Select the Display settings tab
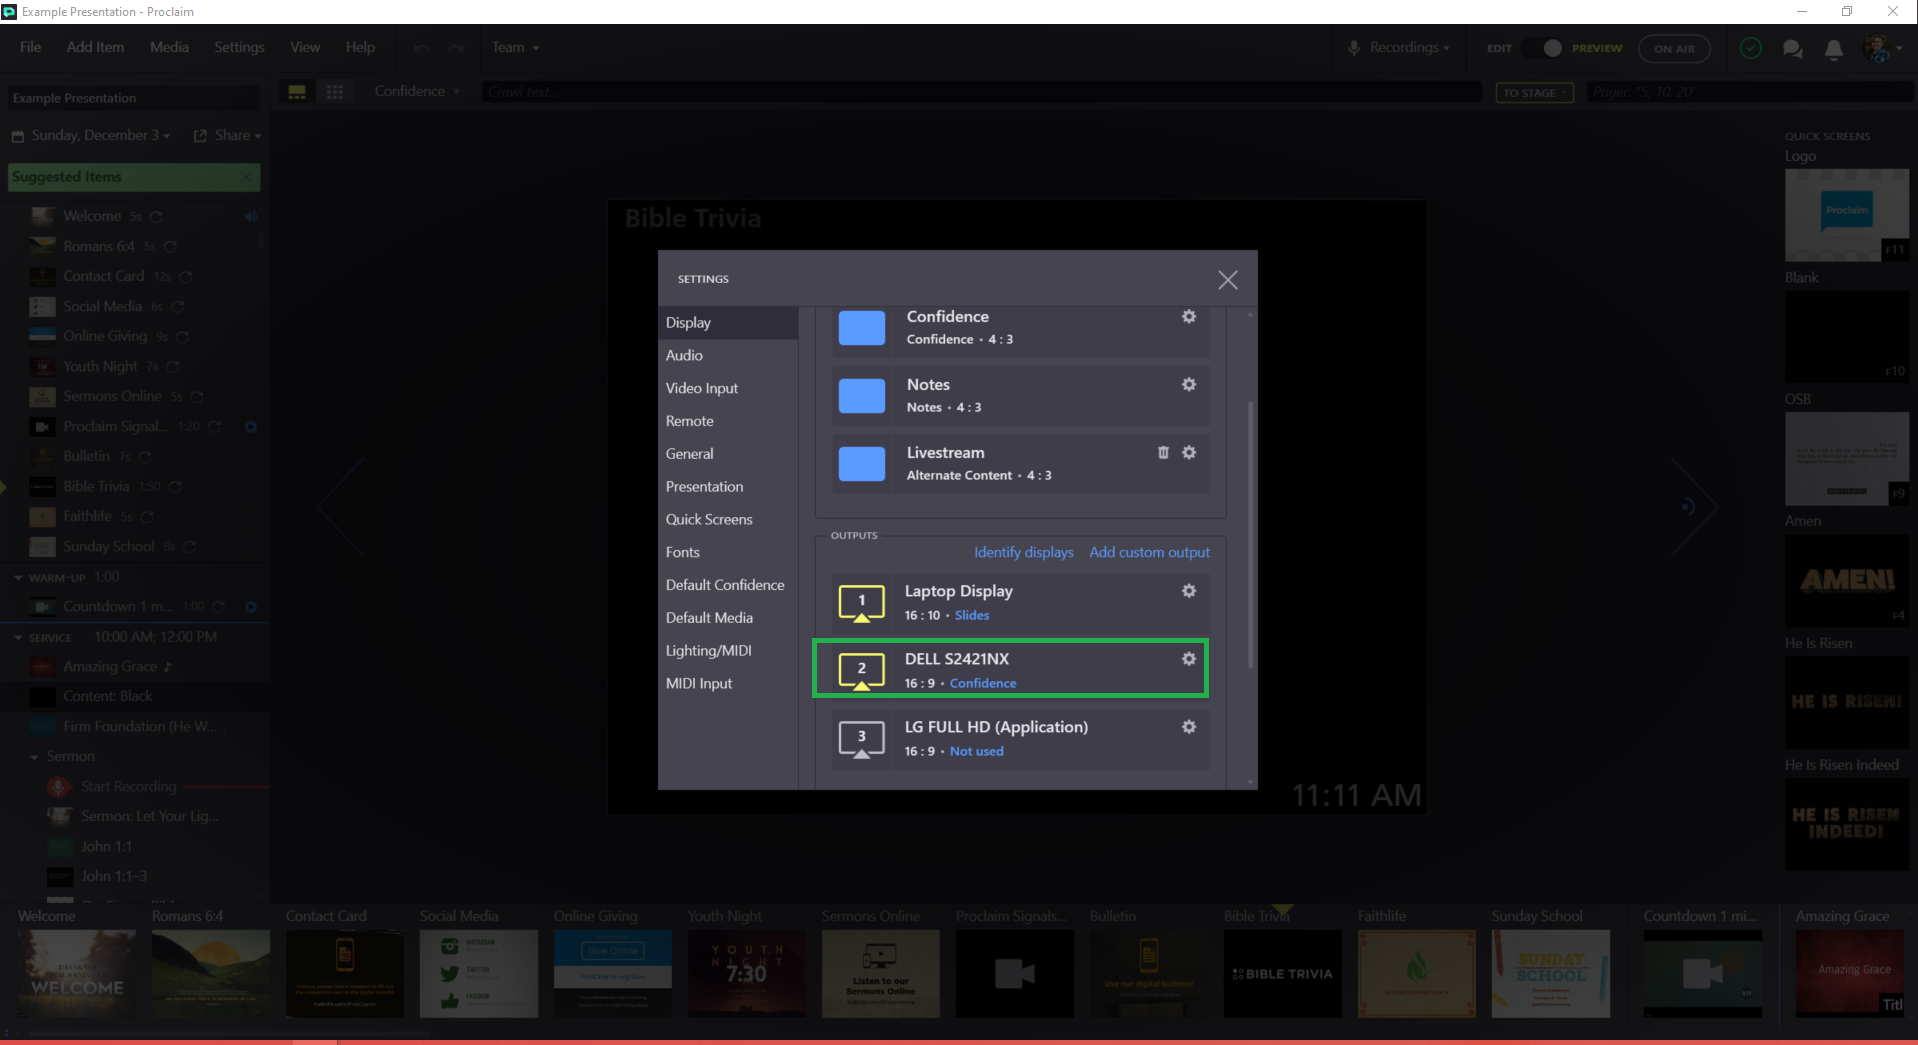 (x=728, y=322)
